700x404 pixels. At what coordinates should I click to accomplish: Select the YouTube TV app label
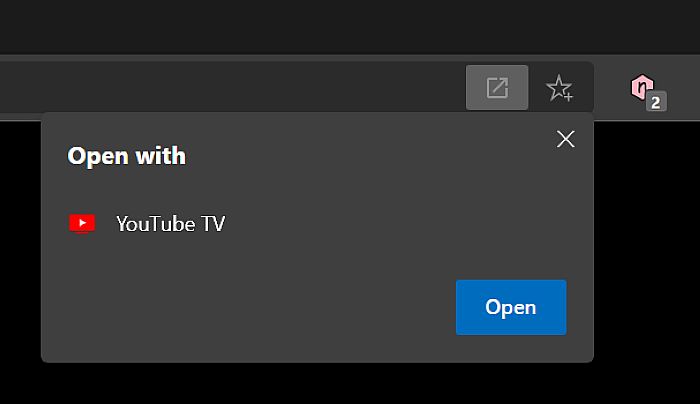tap(170, 223)
